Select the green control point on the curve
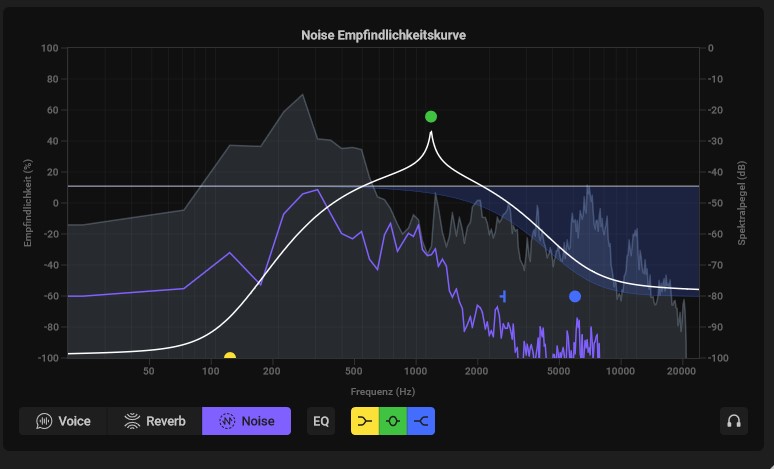 431,117
